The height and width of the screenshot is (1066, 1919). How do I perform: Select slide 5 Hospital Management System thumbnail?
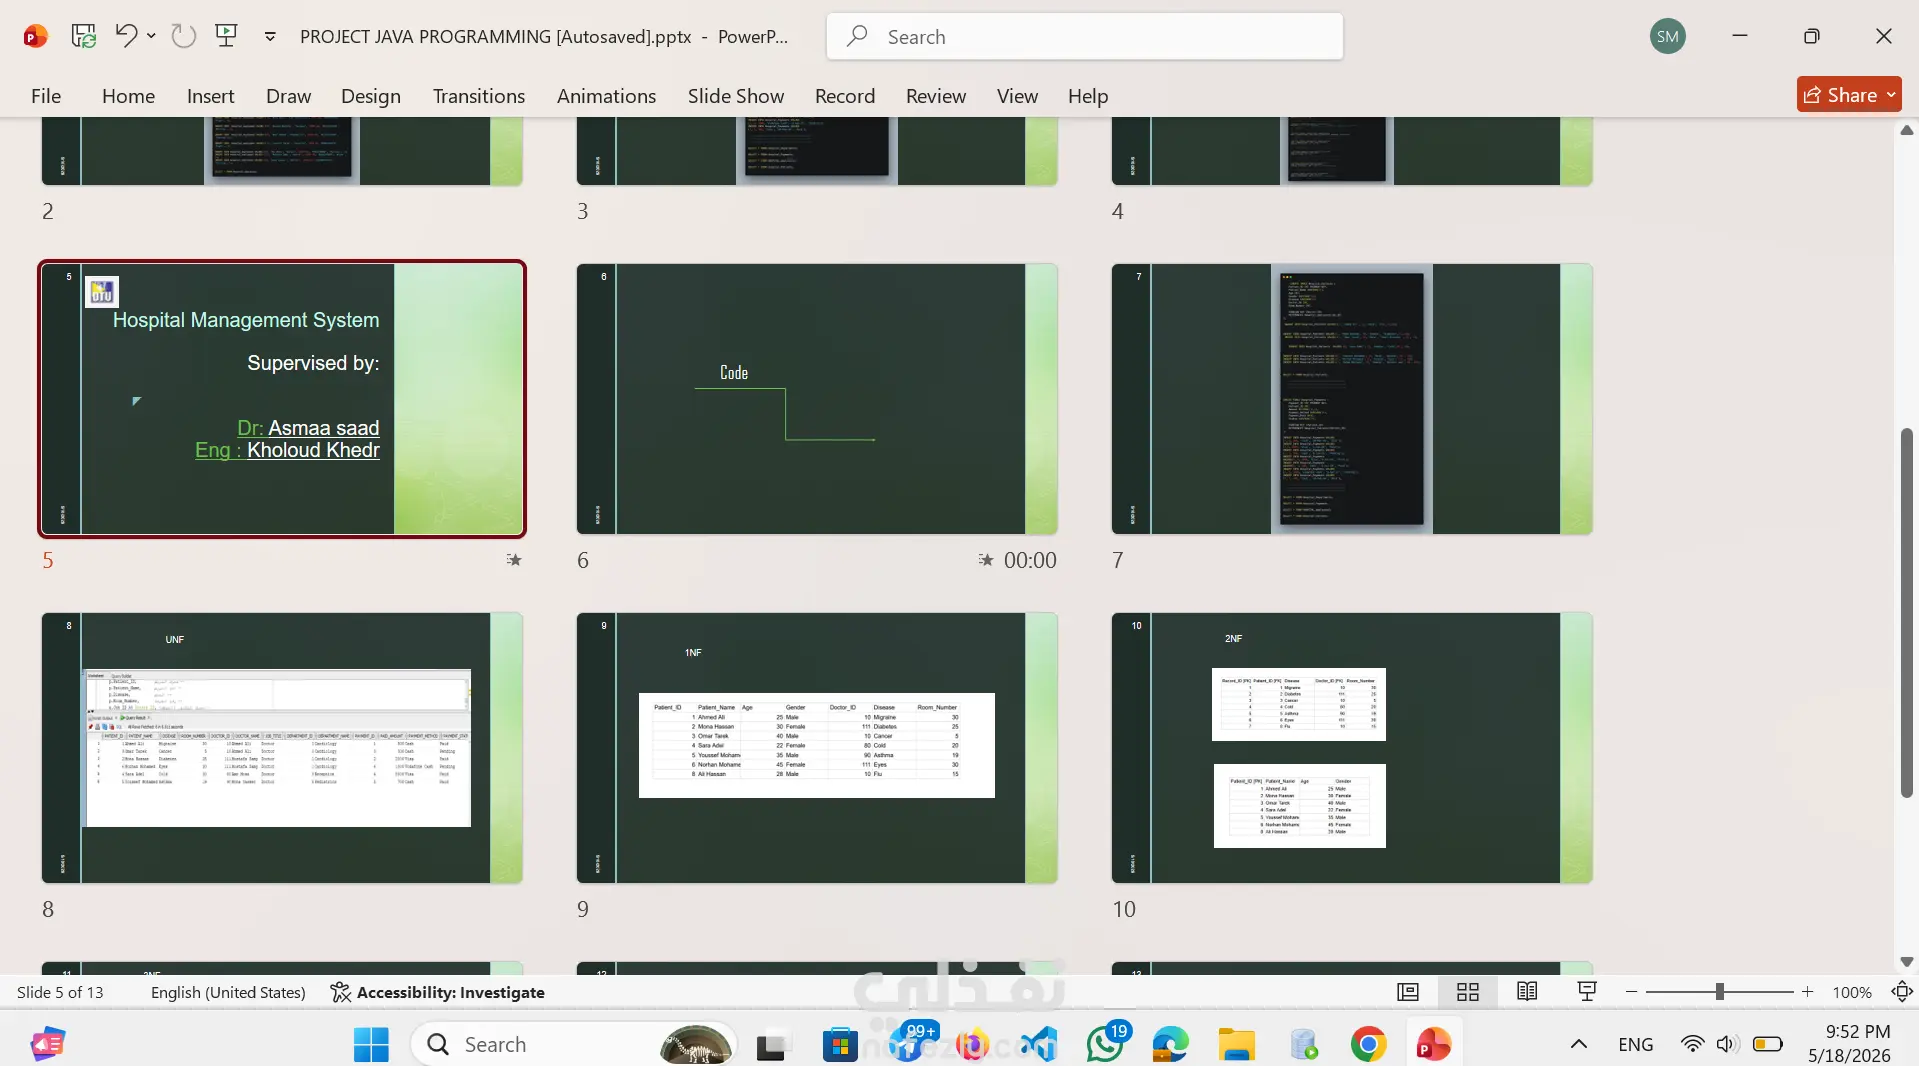282,399
